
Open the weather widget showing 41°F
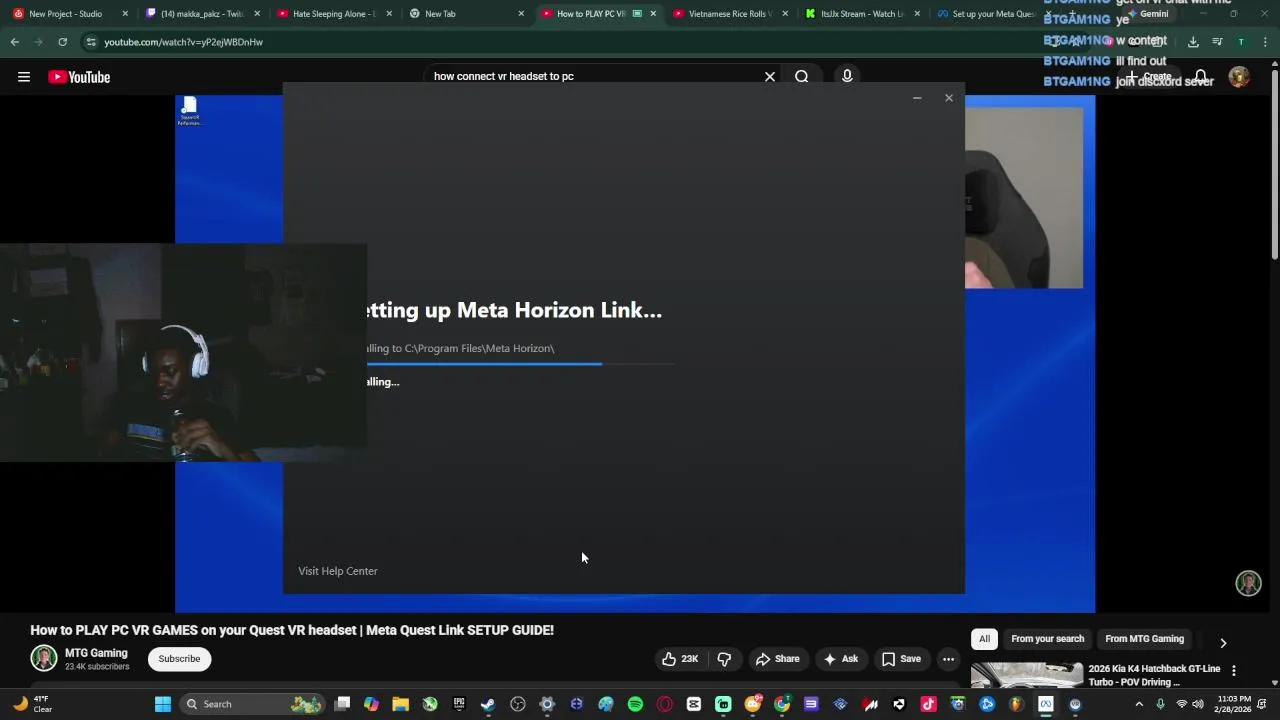coord(32,704)
